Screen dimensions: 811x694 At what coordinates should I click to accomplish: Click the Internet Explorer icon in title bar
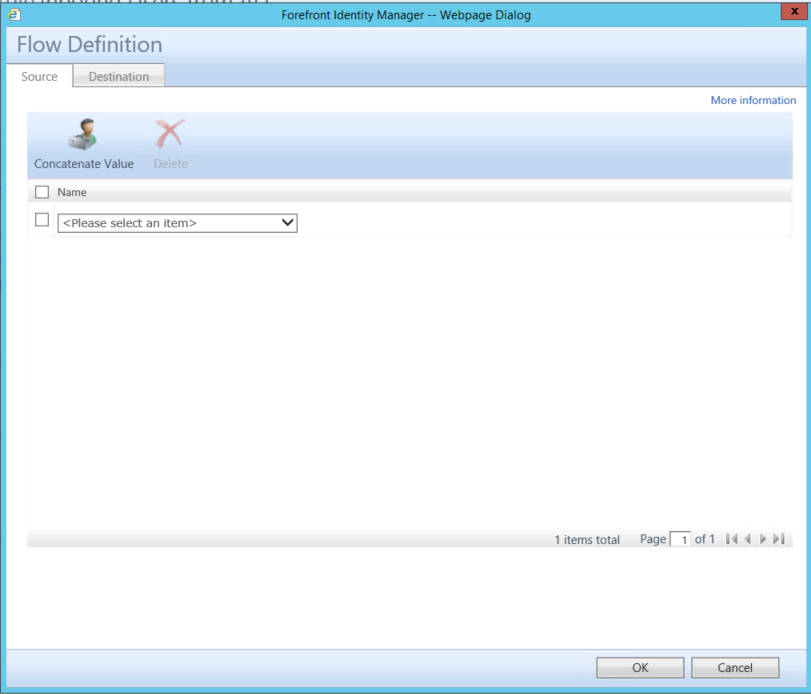pyautogui.click(x=14, y=14)
